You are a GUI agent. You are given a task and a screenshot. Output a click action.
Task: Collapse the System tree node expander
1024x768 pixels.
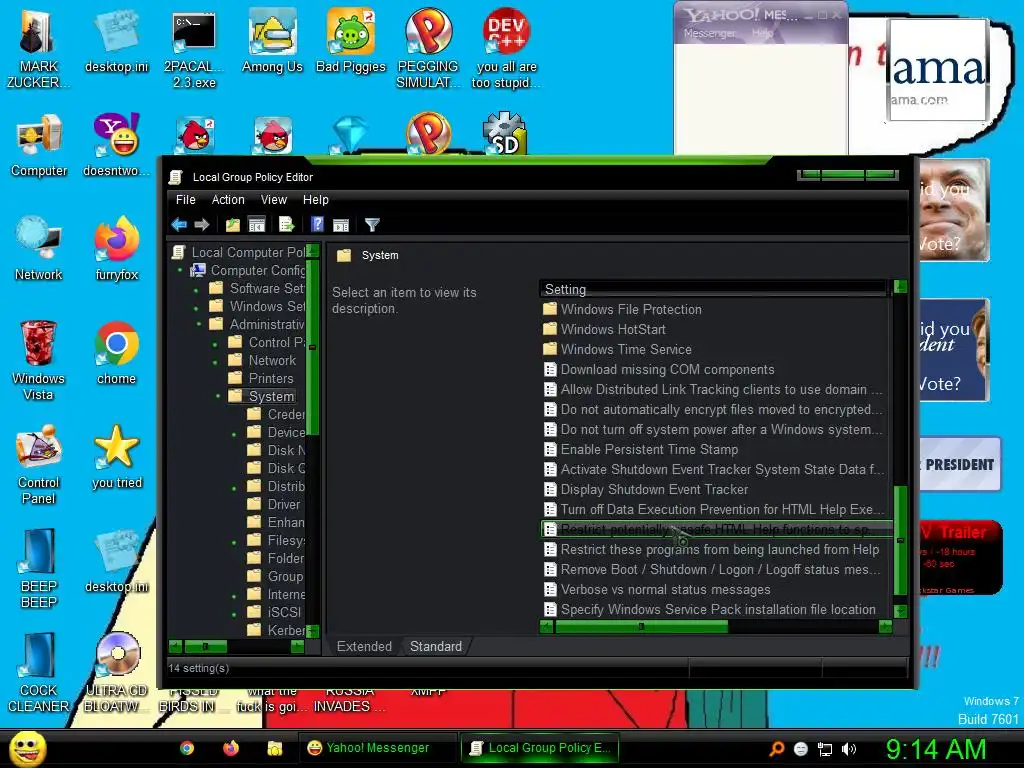pyautogui.click(x=218, y=396)
